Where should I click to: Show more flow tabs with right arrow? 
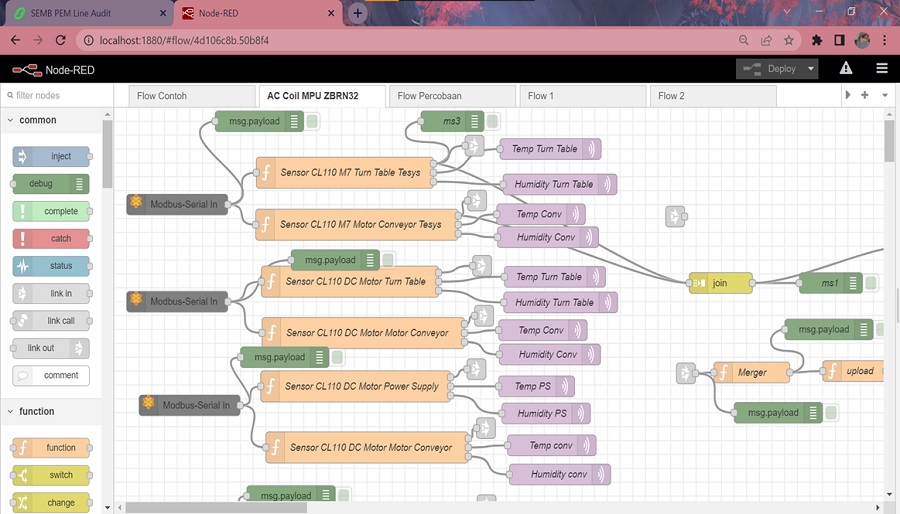(x=848, y=95)
